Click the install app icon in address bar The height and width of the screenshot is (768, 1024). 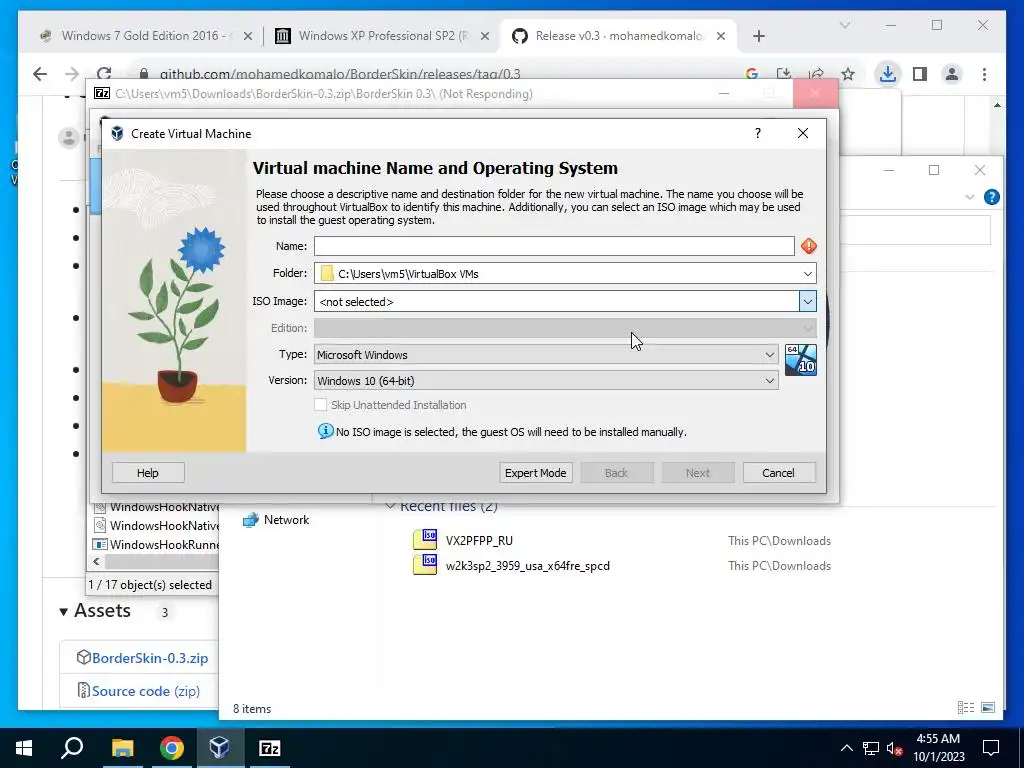coord(784,74)
